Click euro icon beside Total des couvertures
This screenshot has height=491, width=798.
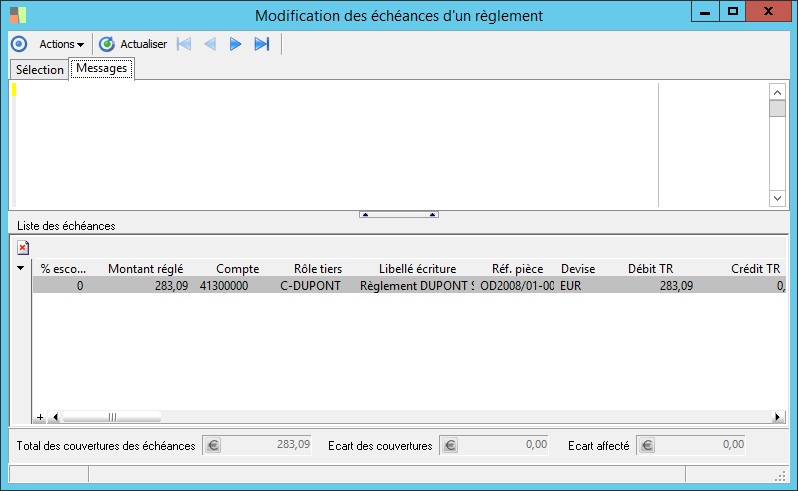(213, 446)
